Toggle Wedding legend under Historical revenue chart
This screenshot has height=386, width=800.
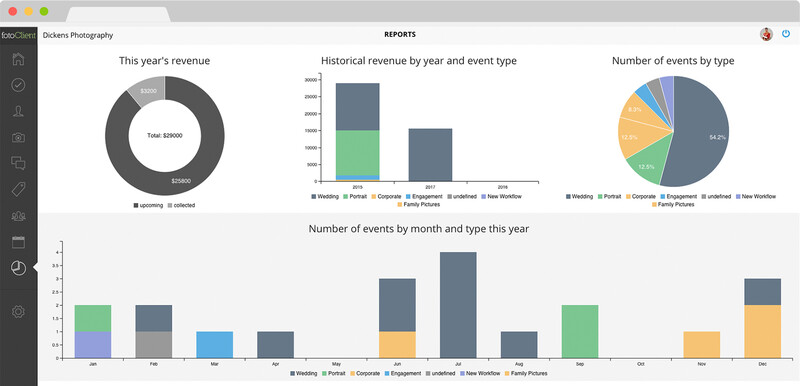[324, 196]
